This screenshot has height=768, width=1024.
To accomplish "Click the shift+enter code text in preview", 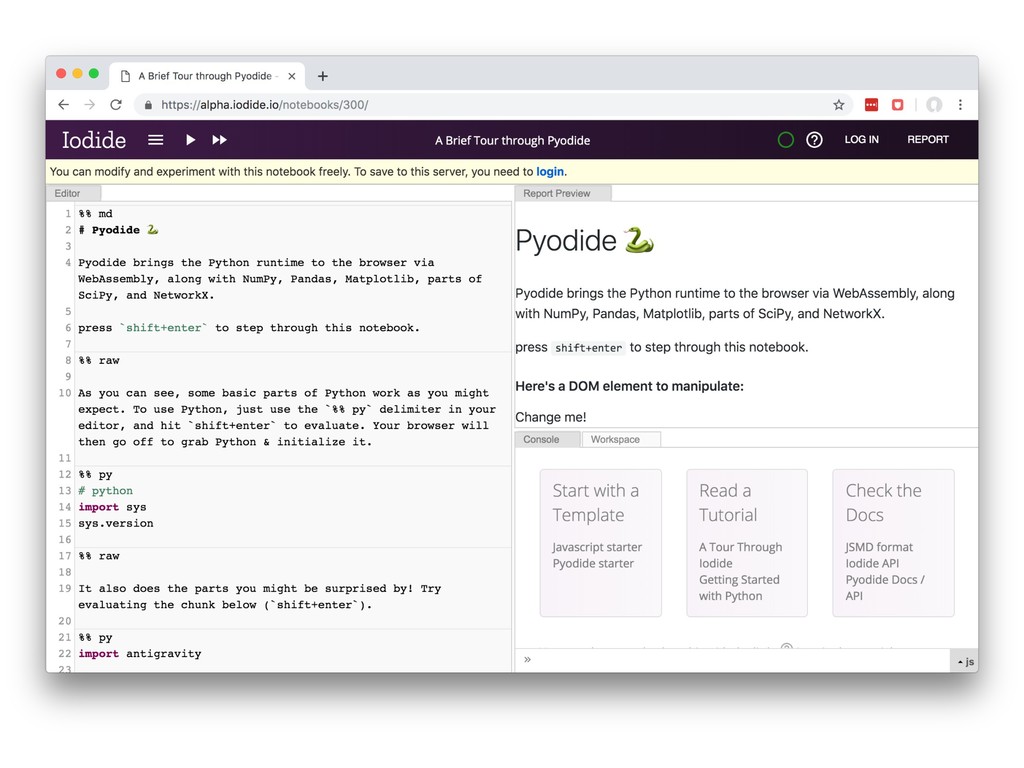I will click(x=588, y=348).
